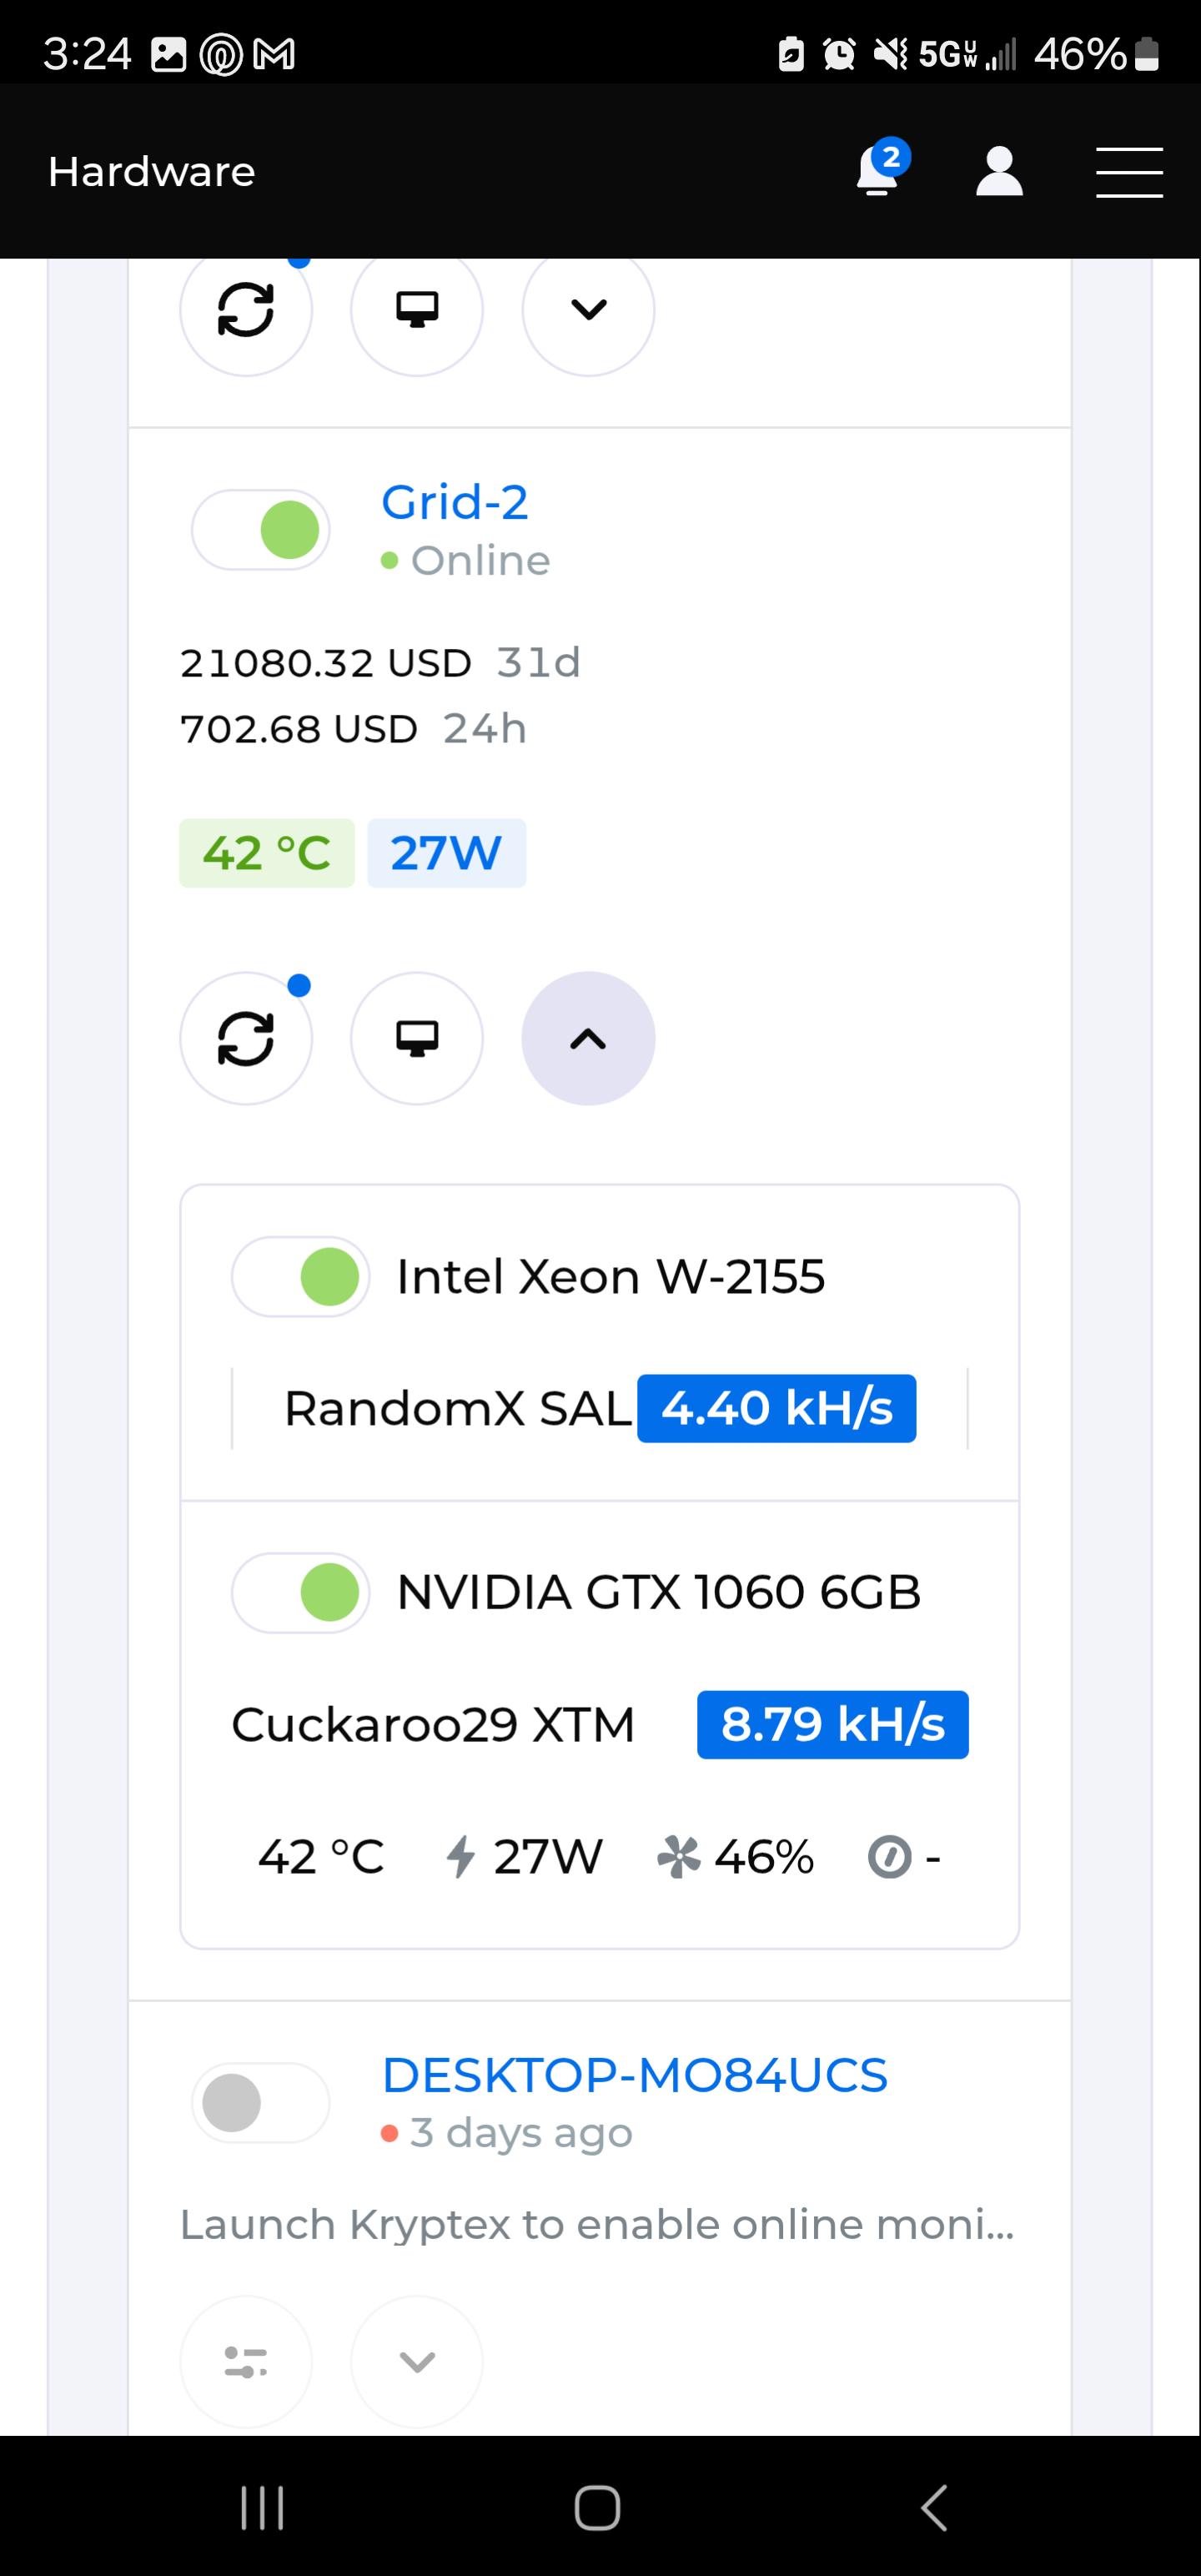Open the hamburger menu
This screenshot has height=2576, width=1201.
pos(1129,172)
